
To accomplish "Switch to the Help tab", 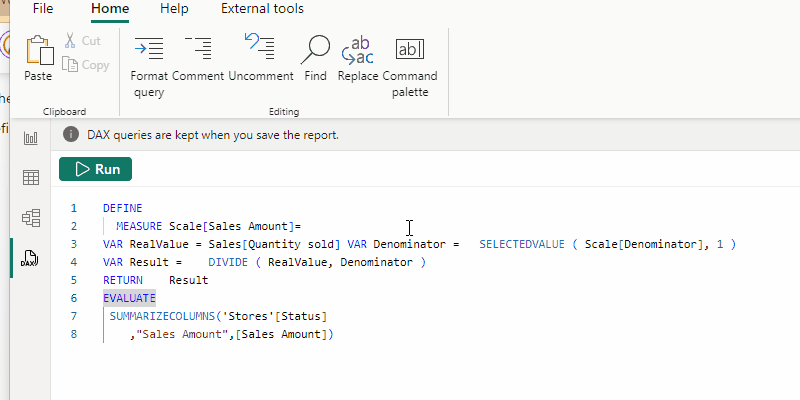I will point(174,9).
